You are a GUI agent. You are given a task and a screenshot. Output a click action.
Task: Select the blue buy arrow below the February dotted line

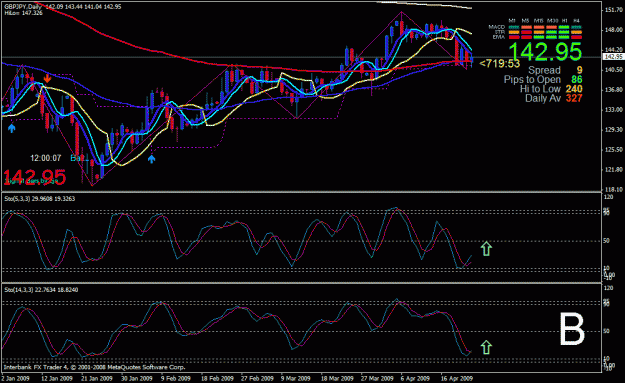click(151, 159)
